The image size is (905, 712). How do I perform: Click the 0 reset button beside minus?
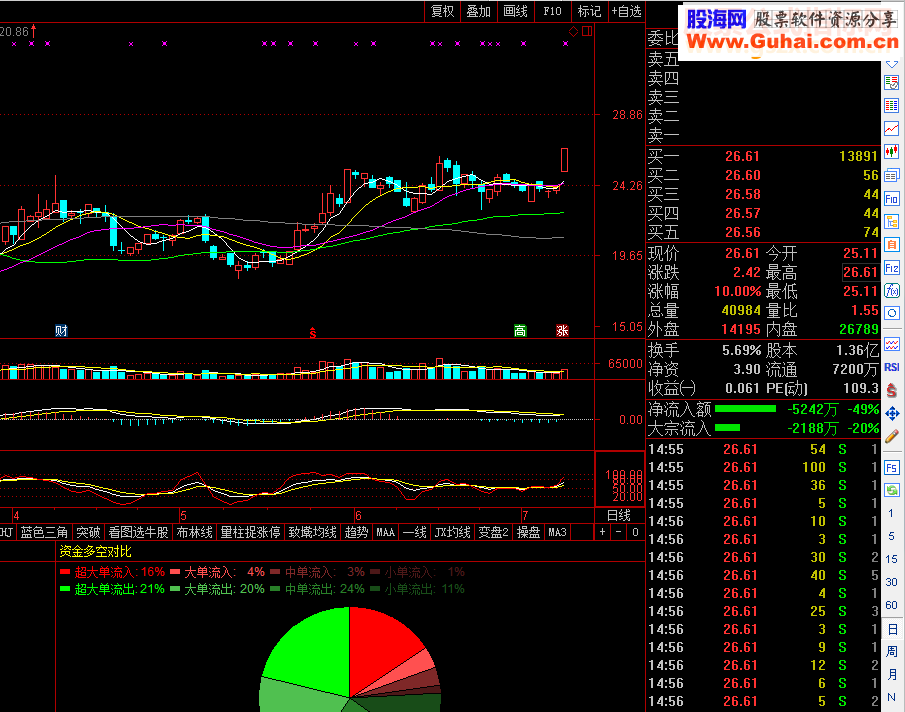click(x=635, y=532)
